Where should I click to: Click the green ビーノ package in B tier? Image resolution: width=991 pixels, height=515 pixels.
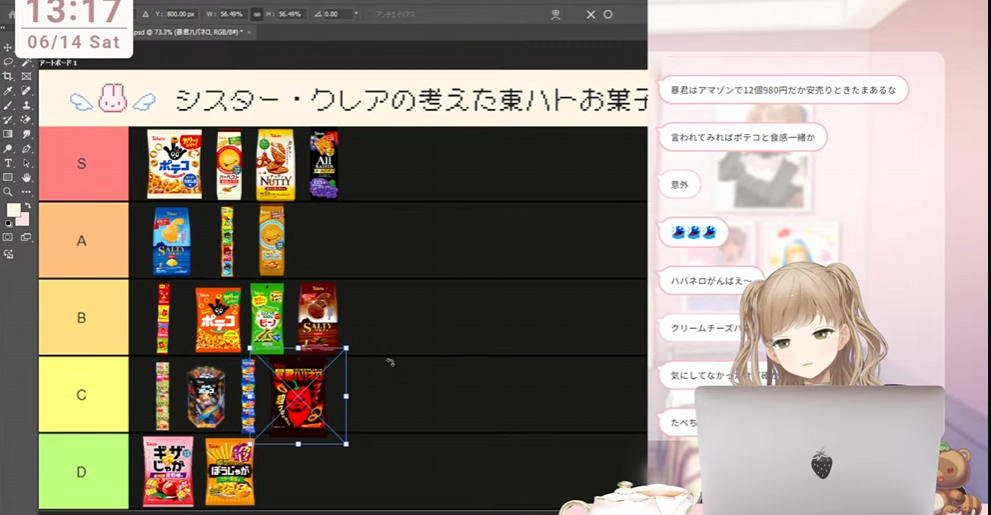click(x=267, y=318)
